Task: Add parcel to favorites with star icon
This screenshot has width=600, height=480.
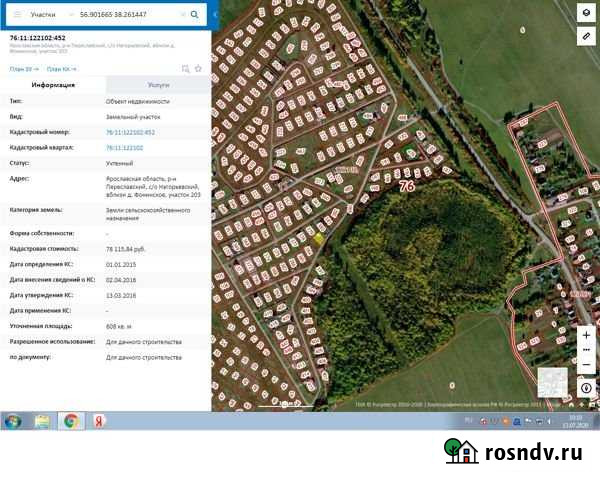Action: pyautogui.click(x=198, y=68)
